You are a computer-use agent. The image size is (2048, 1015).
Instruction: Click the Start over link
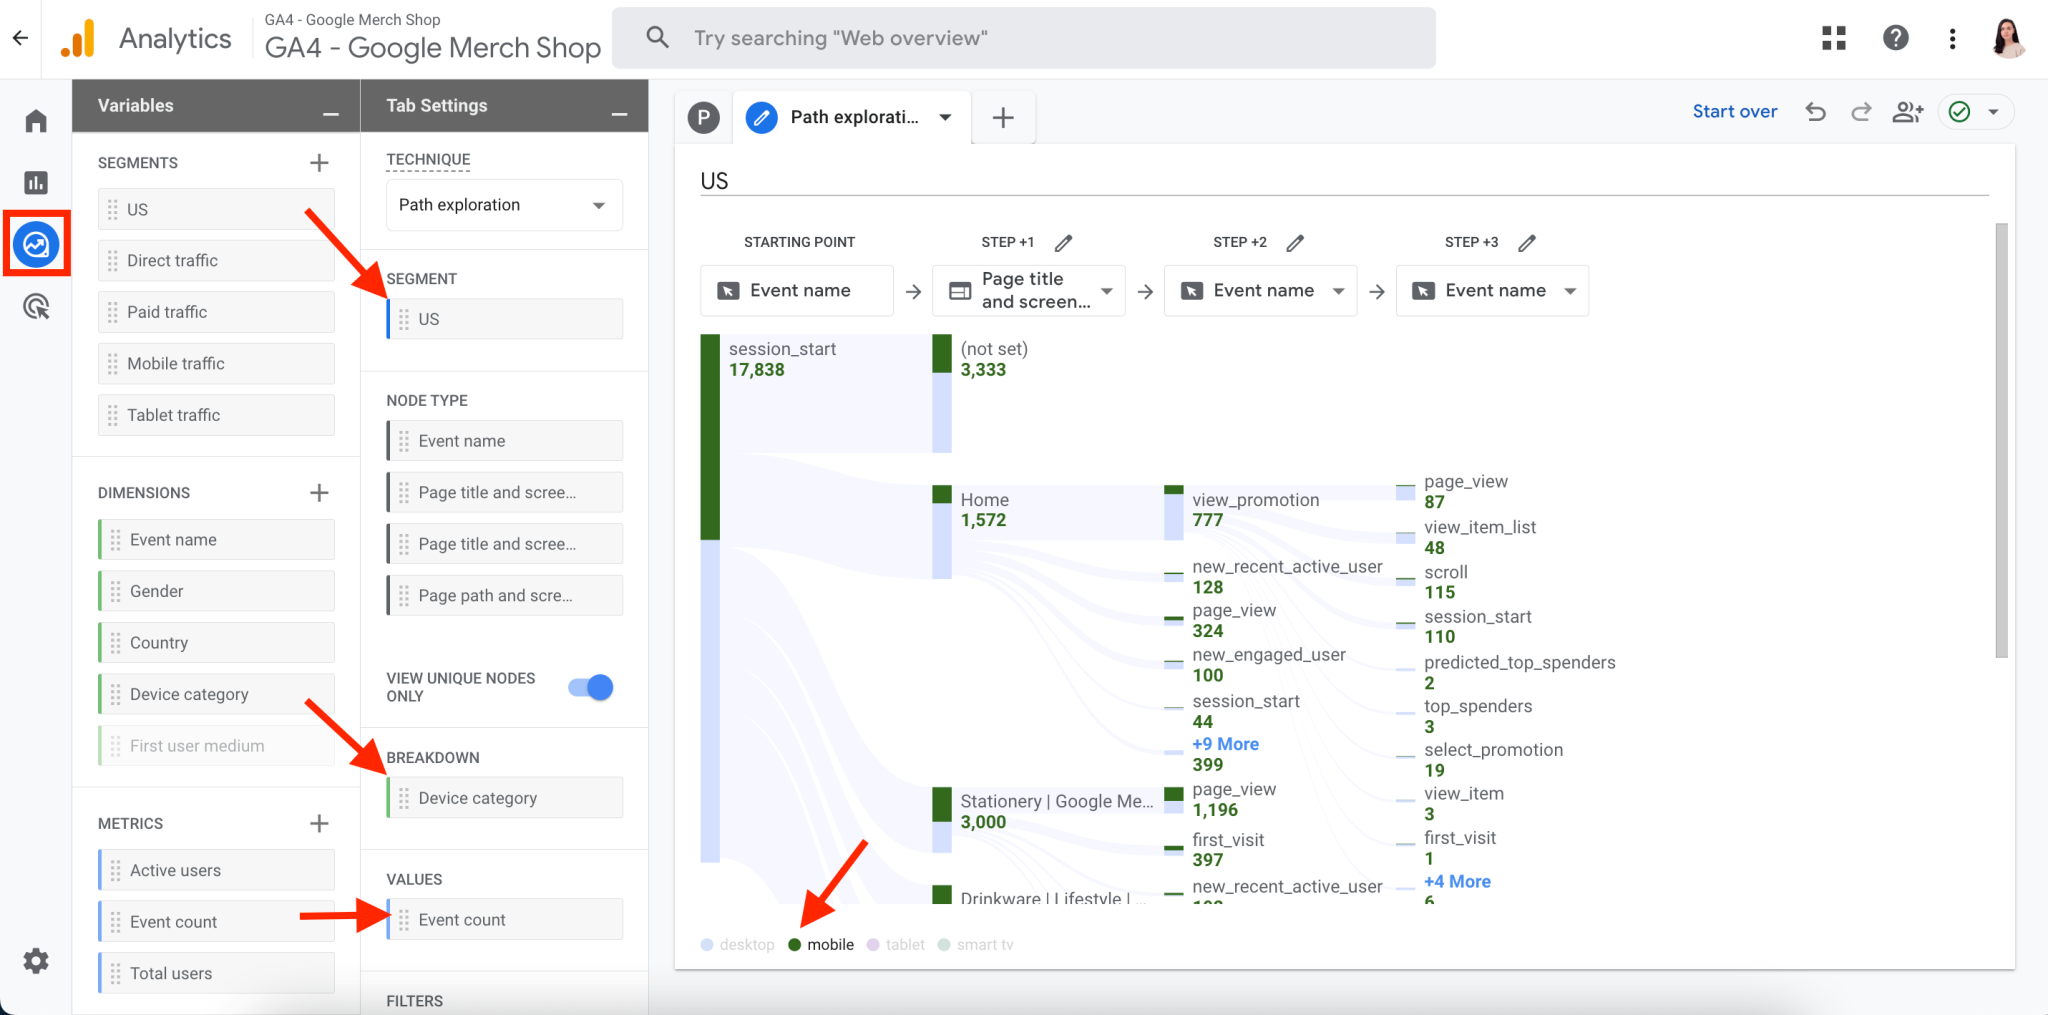tap(1735, 111)
